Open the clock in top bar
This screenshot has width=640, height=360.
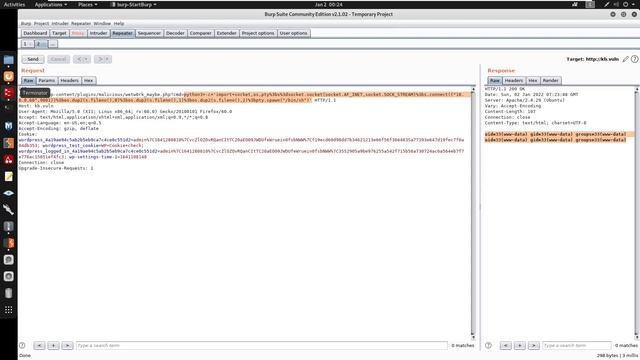329,4
